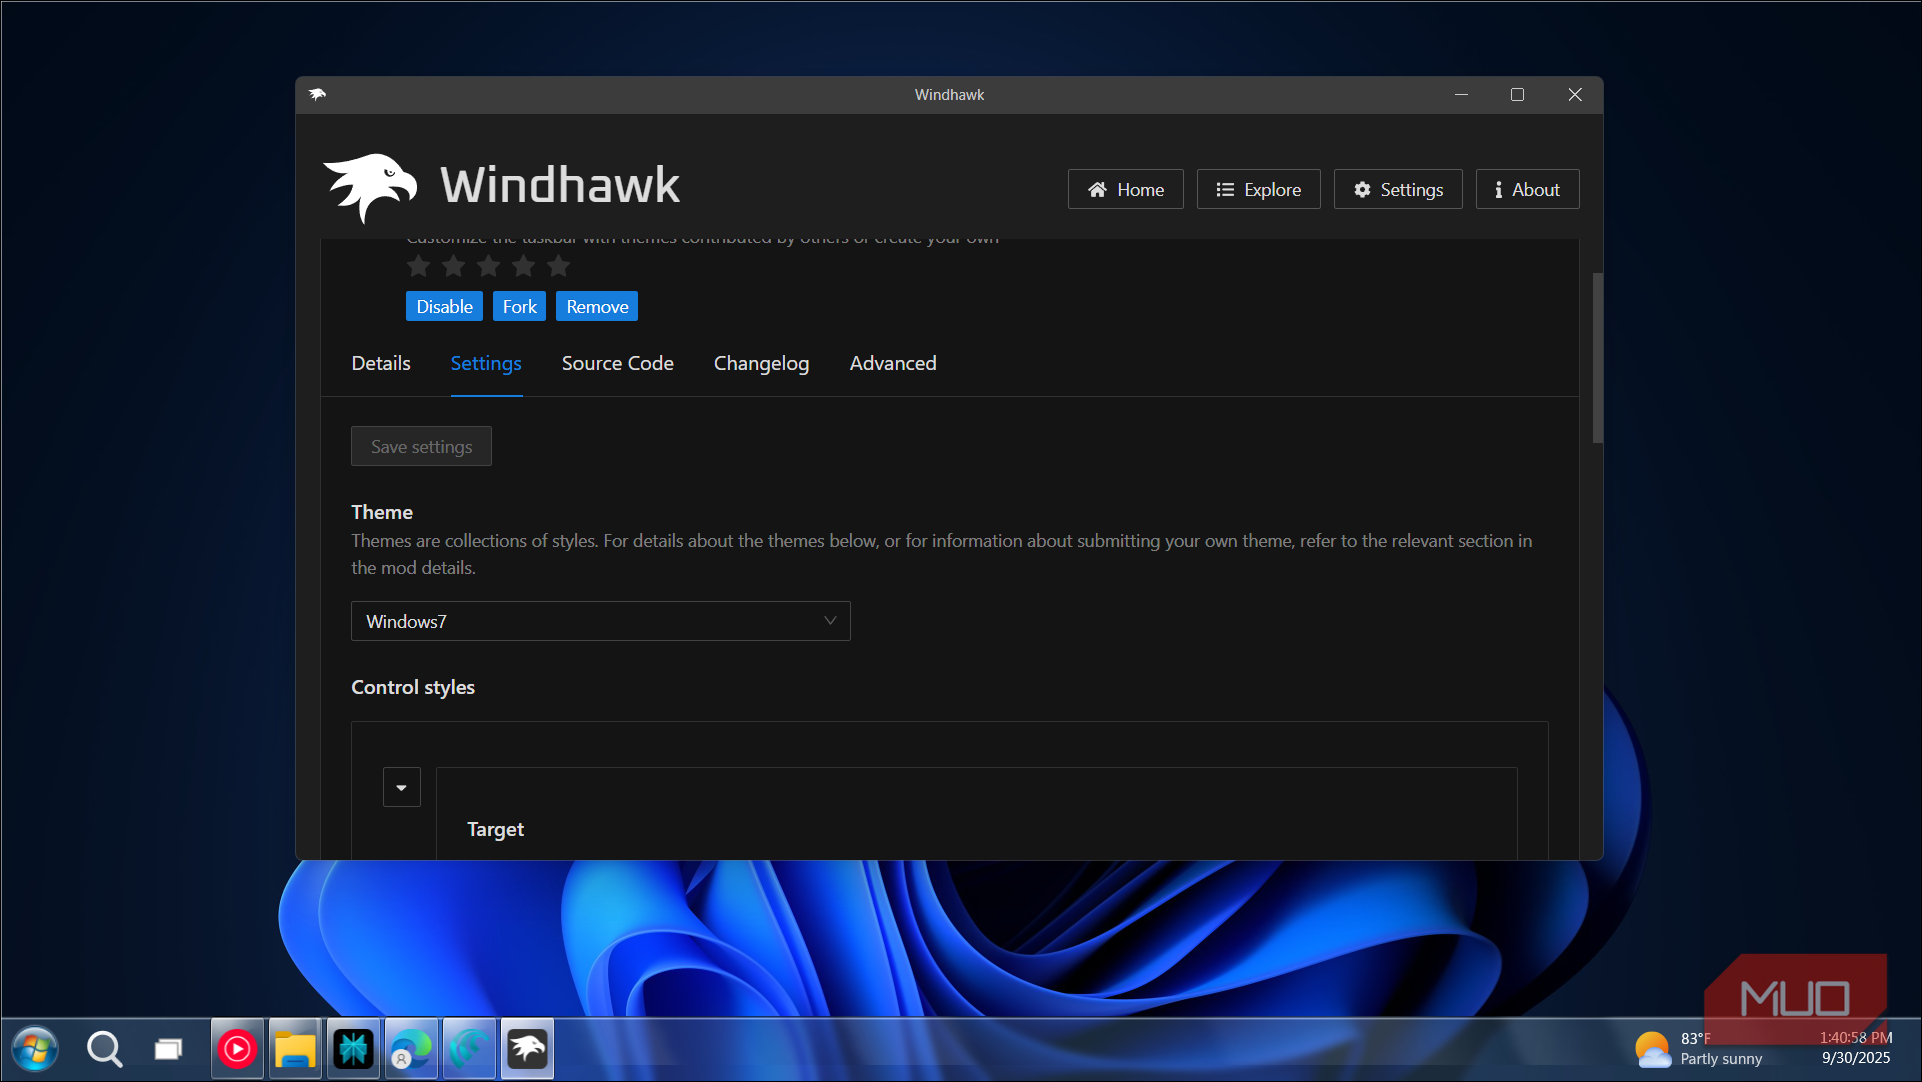1922x1082 pixels.
Task: Rate mod with the fifth star
Action: click(x=558, y=266)
